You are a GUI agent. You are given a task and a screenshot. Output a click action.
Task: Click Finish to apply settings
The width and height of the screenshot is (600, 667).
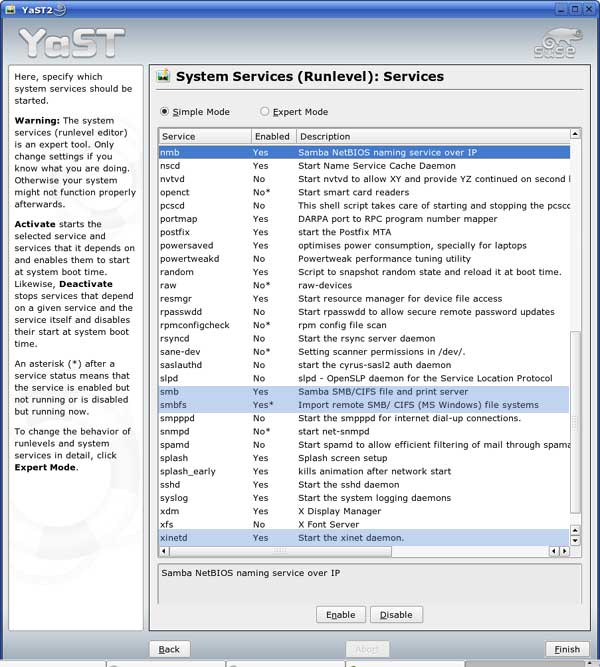567,649
